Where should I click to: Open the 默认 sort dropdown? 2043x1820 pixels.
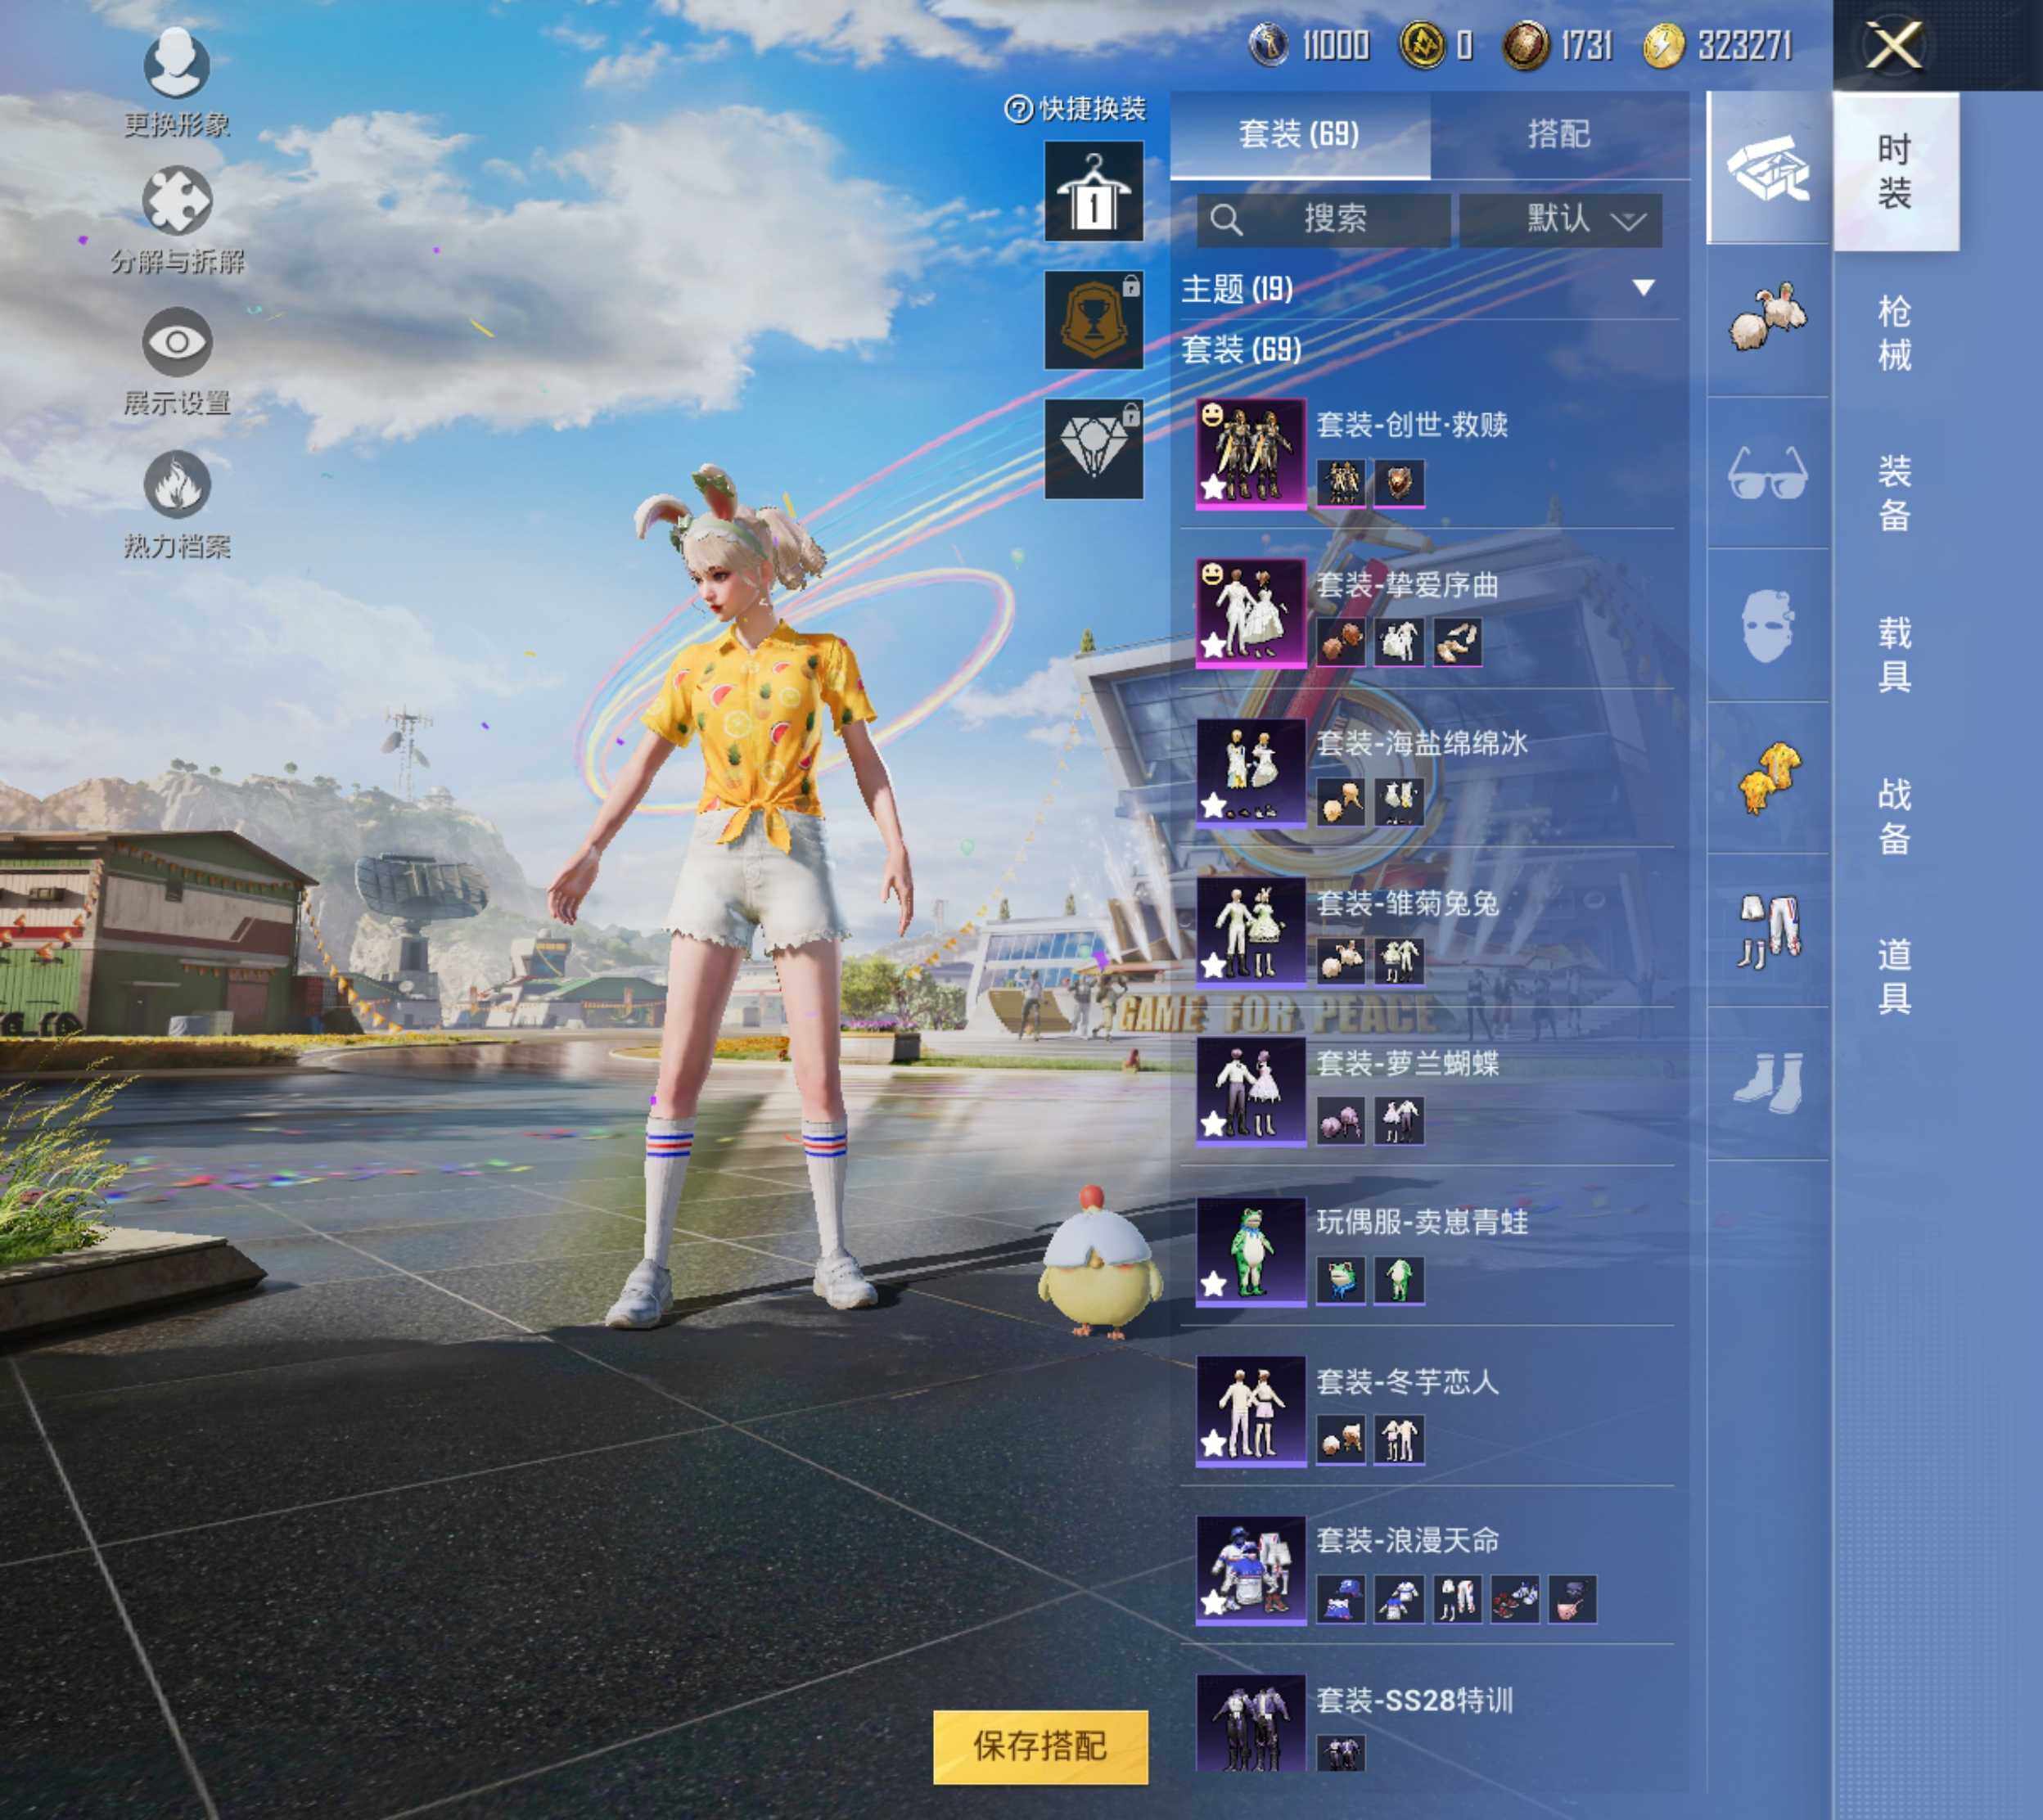click(x=1561, y=219)
